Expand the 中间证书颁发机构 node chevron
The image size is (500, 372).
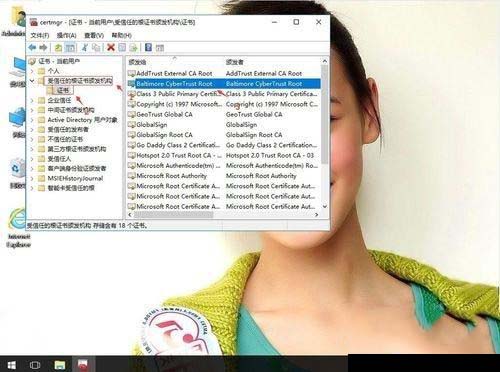(x=32, y=110)
